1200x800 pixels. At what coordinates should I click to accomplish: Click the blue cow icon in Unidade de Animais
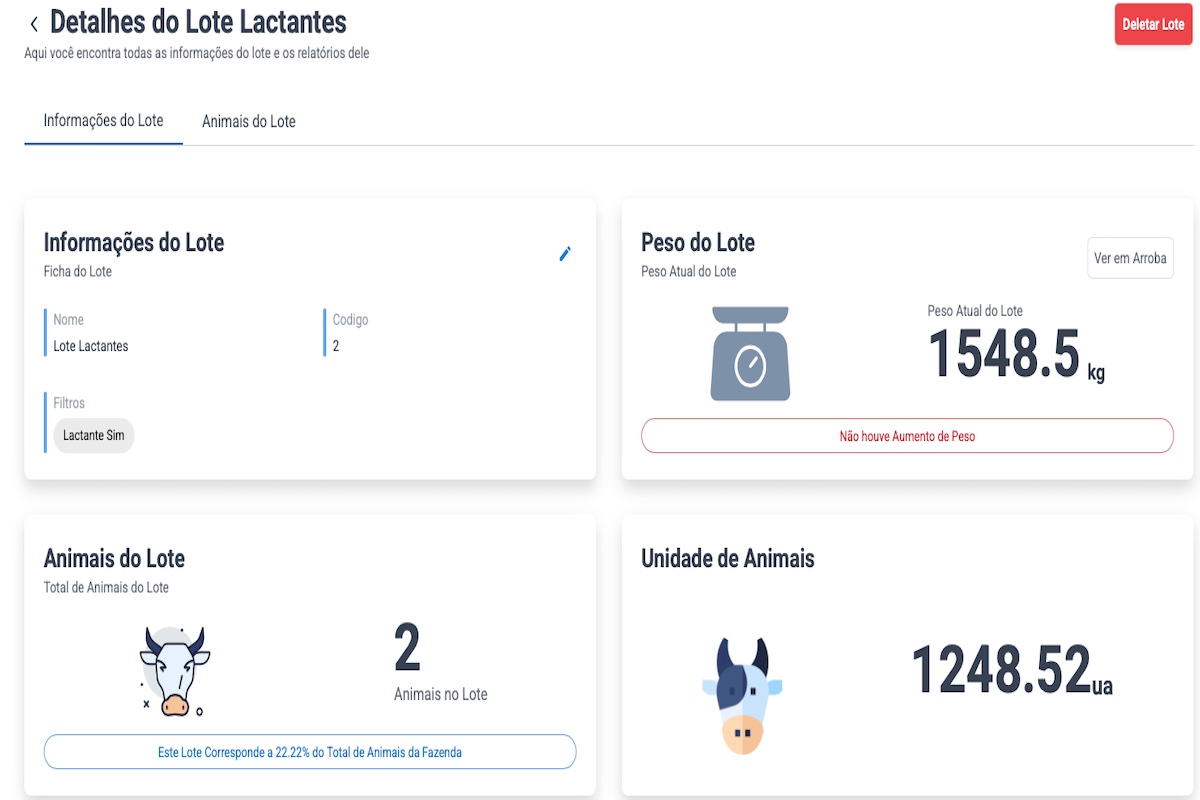click(742, 692)
